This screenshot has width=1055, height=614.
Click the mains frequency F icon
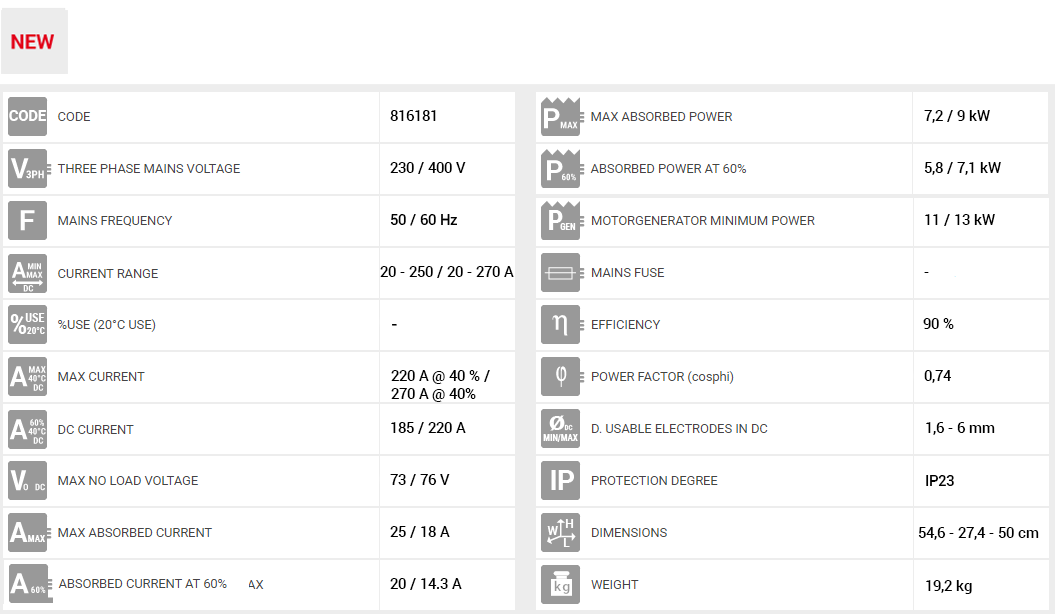click(28, 220)
